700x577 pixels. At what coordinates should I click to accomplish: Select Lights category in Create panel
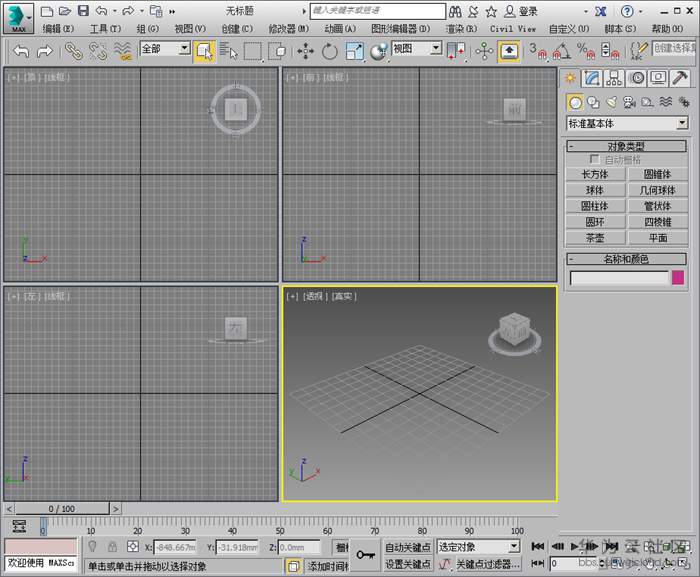point(612,103)
